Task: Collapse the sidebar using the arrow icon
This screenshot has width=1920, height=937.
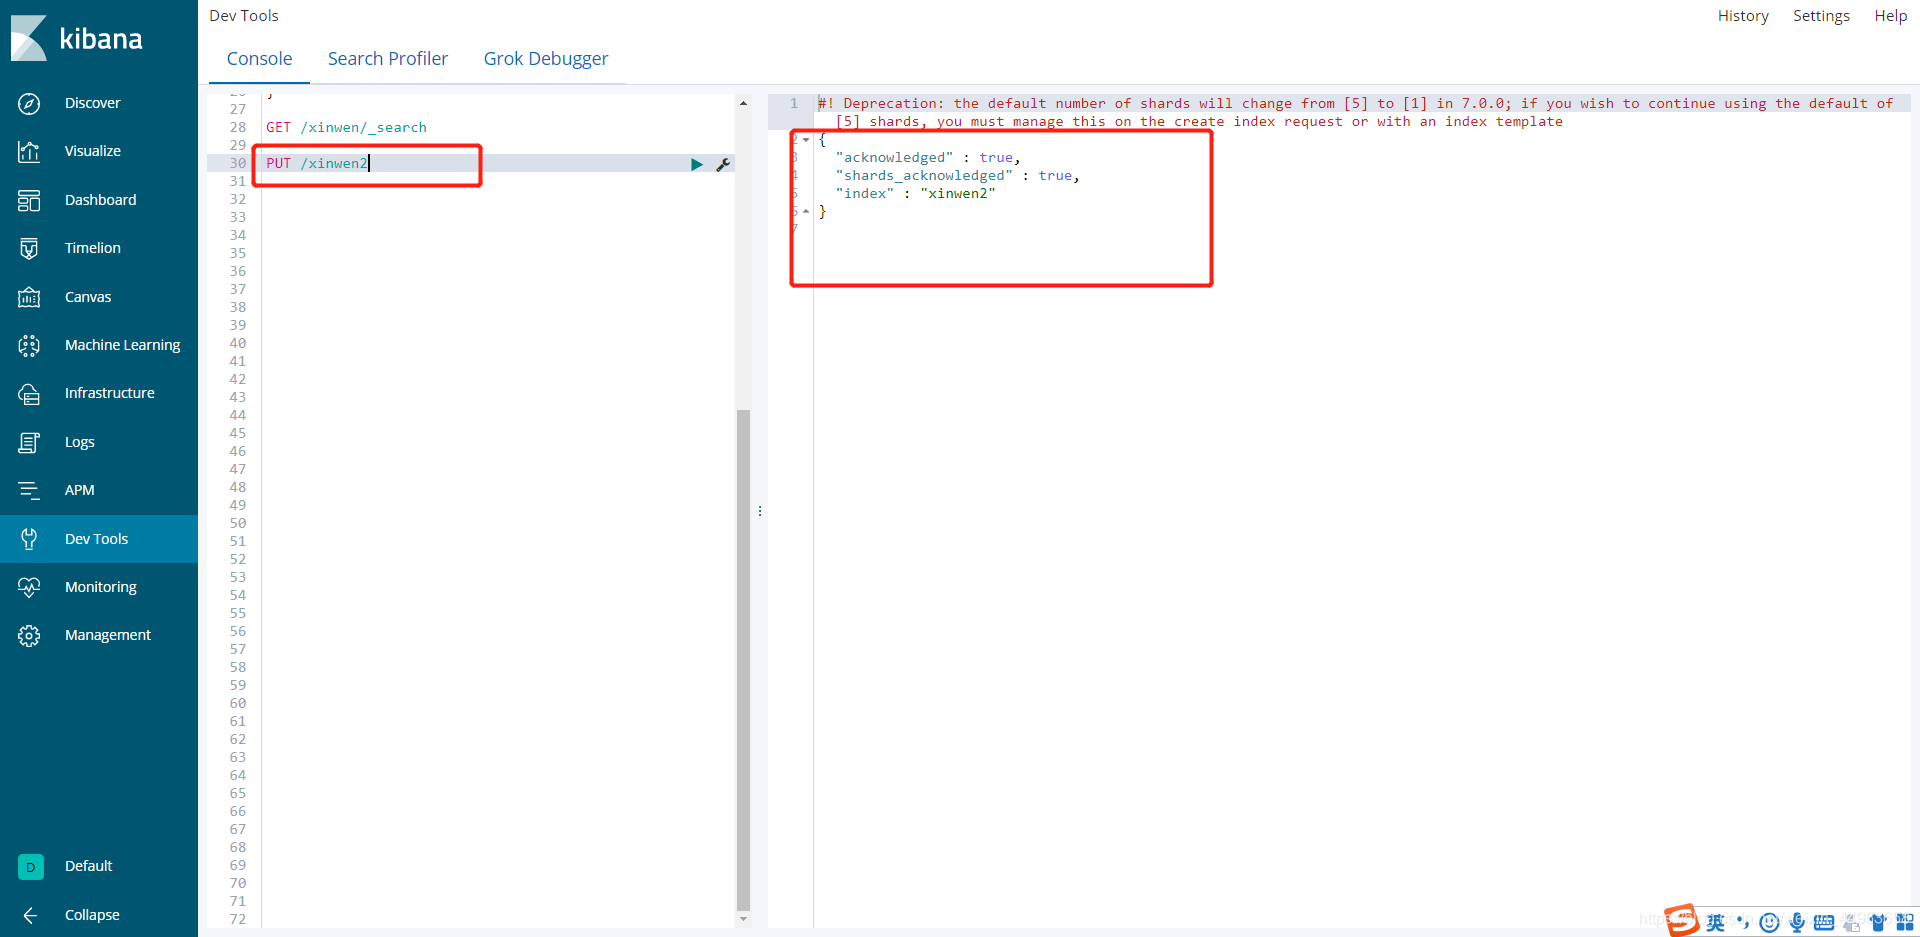Action: [x=30, y=915]
